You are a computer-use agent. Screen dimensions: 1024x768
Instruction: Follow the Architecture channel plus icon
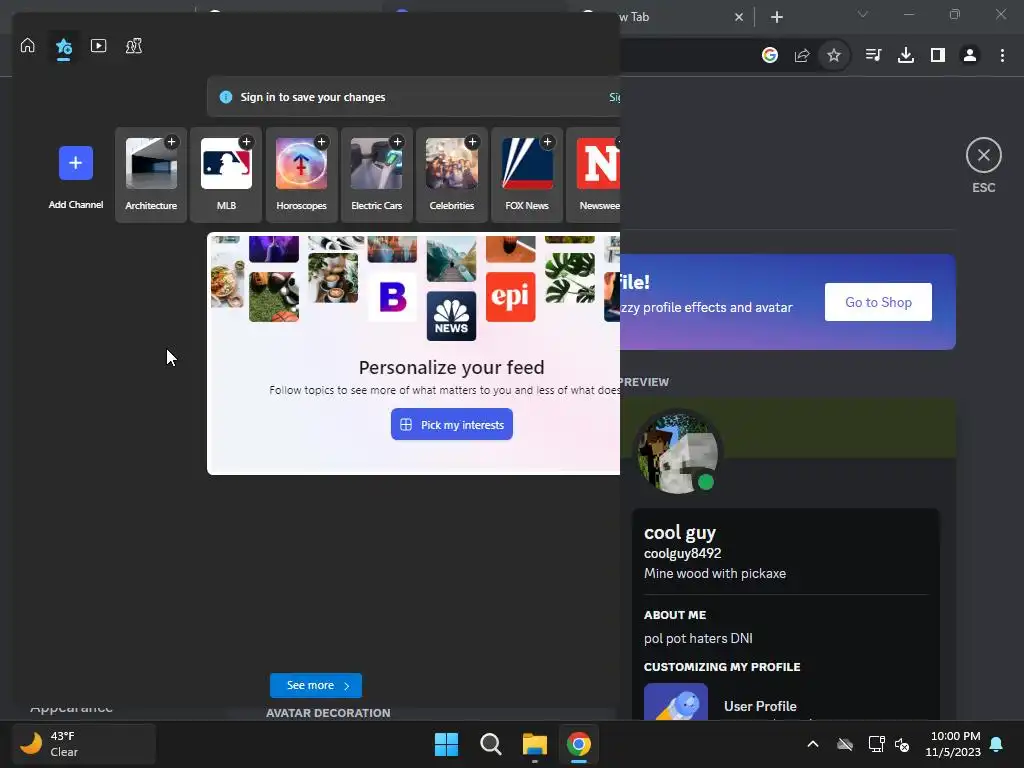172,142
